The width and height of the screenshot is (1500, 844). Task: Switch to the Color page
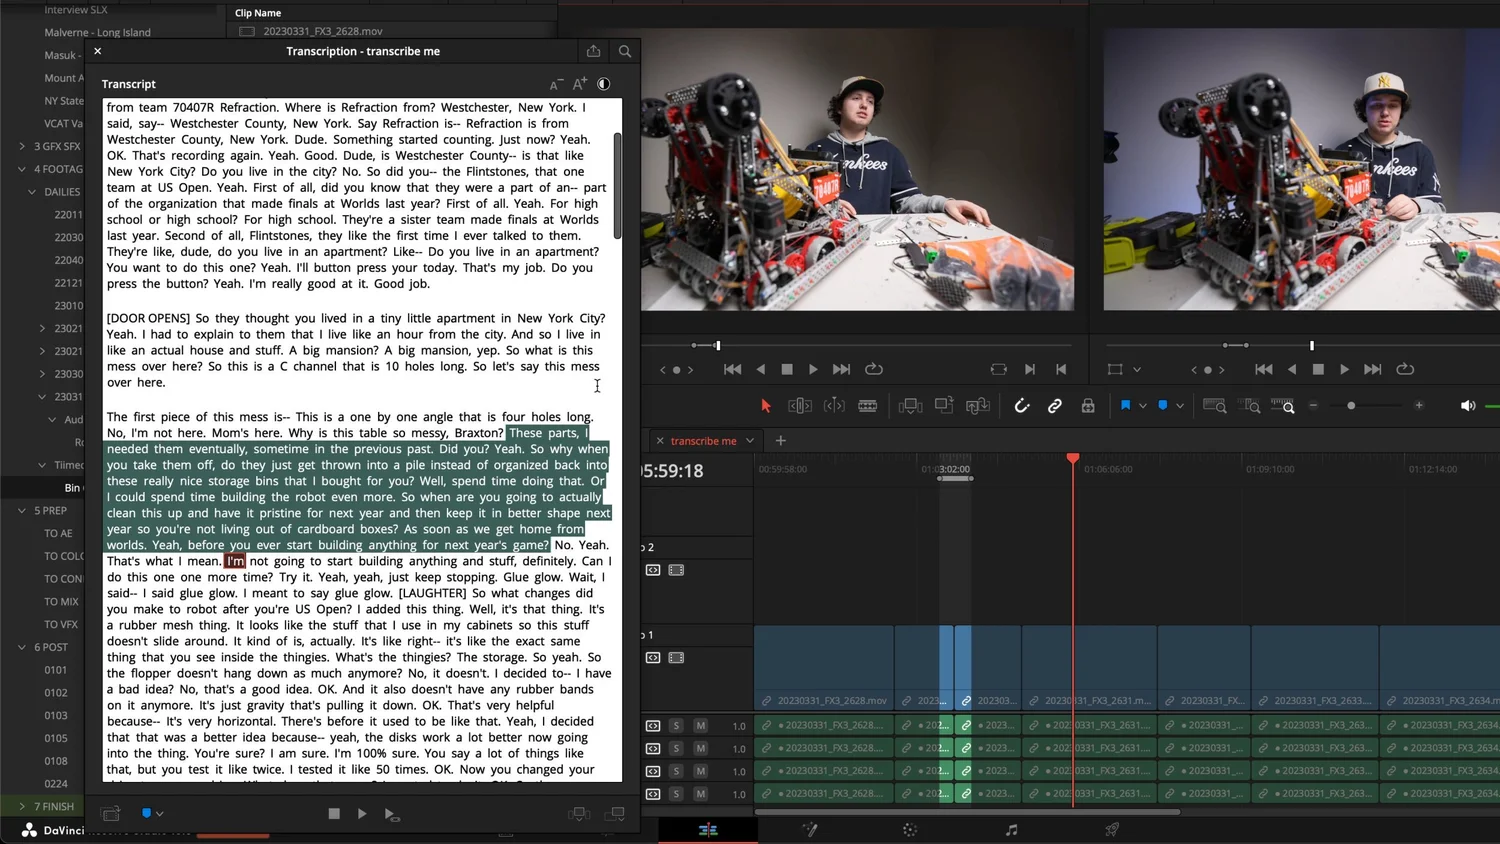908,829
